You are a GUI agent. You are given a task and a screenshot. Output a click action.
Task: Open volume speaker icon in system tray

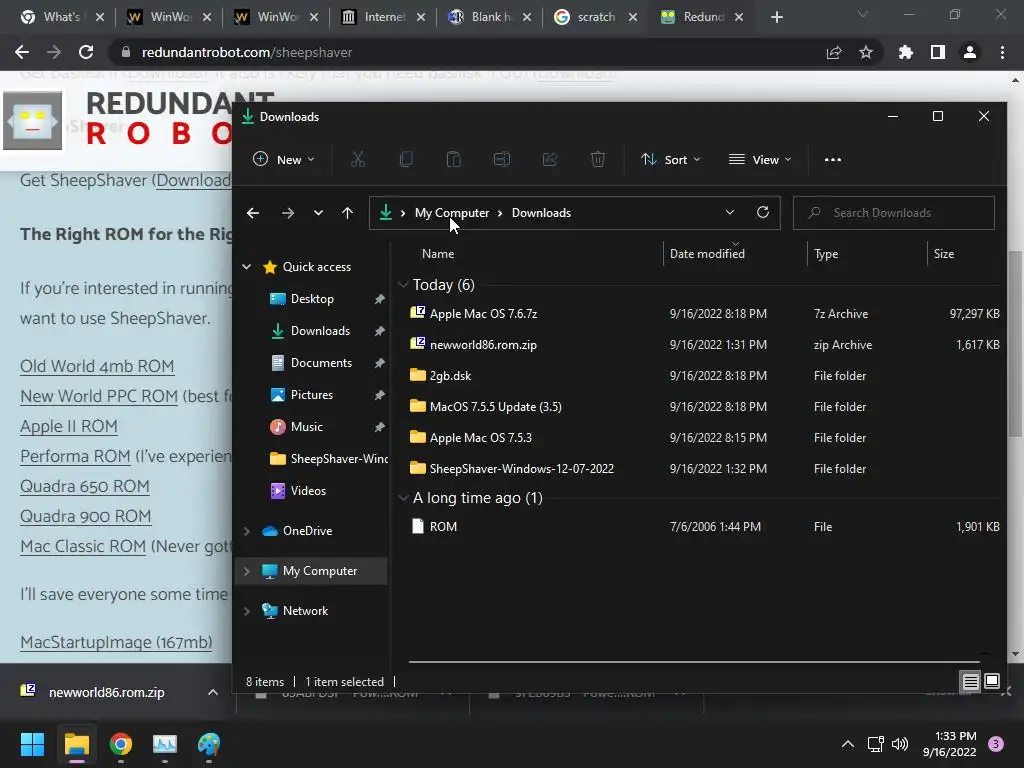tap(900, 744)
